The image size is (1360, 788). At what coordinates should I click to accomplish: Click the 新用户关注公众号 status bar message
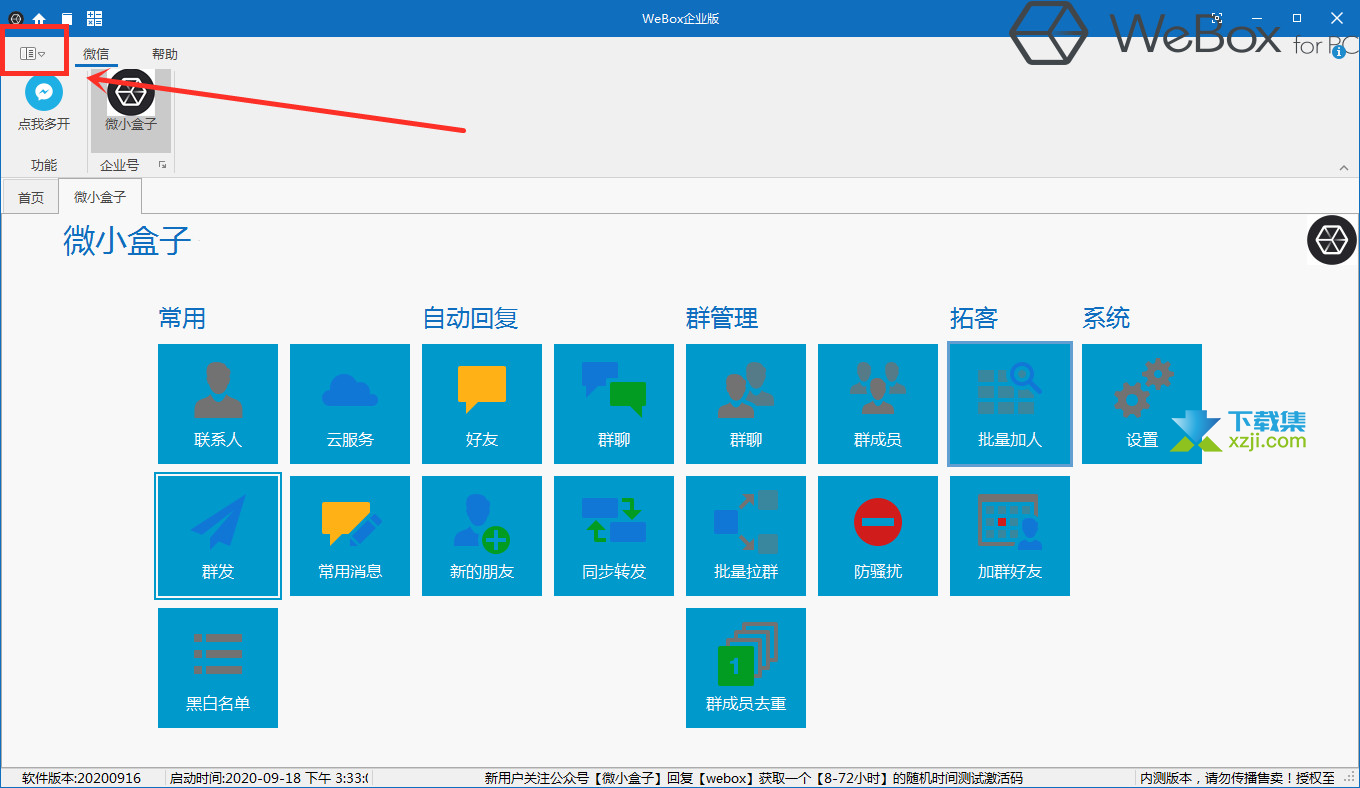754,778
